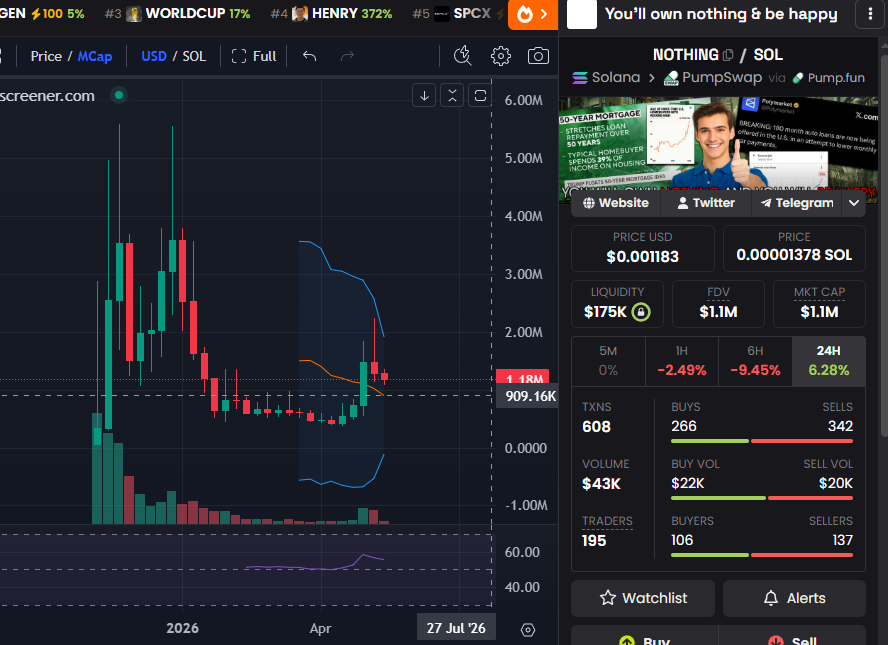This screenshot has height=645, width=888.
Task: Open the time axis settings icon
Action: pyautogui.click(x=528, y=630)
